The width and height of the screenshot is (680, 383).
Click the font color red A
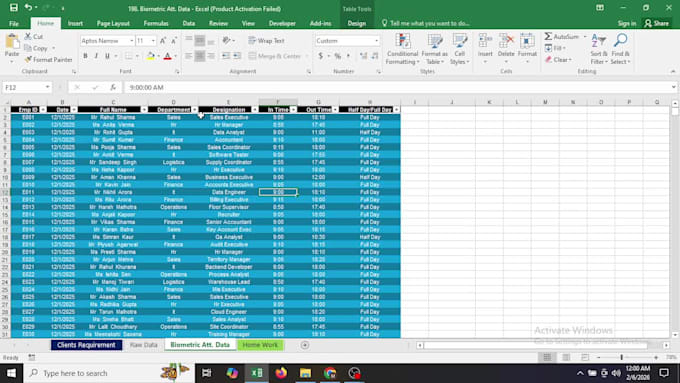pyautogui.click(x=167, y=56)
